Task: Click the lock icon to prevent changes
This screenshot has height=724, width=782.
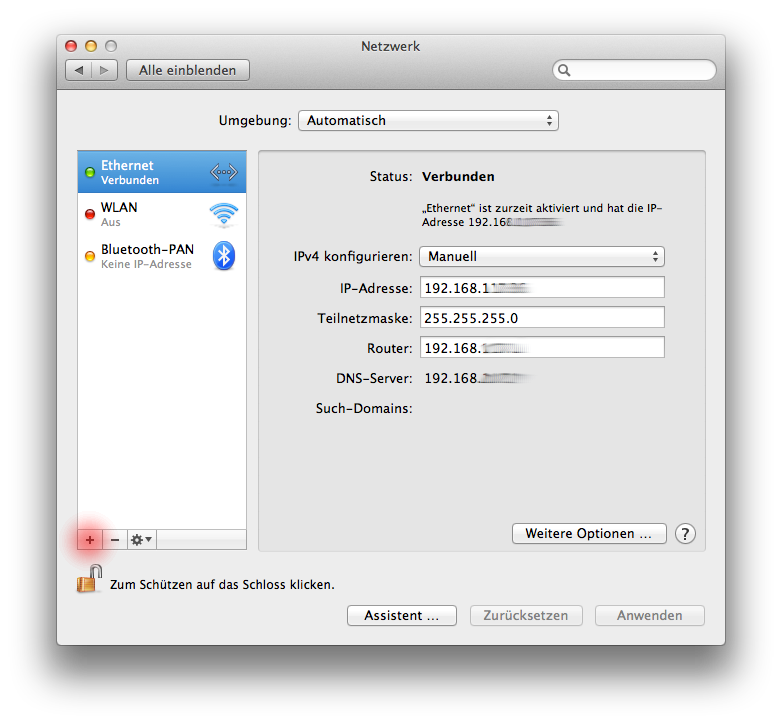Action: click(90, 580)
